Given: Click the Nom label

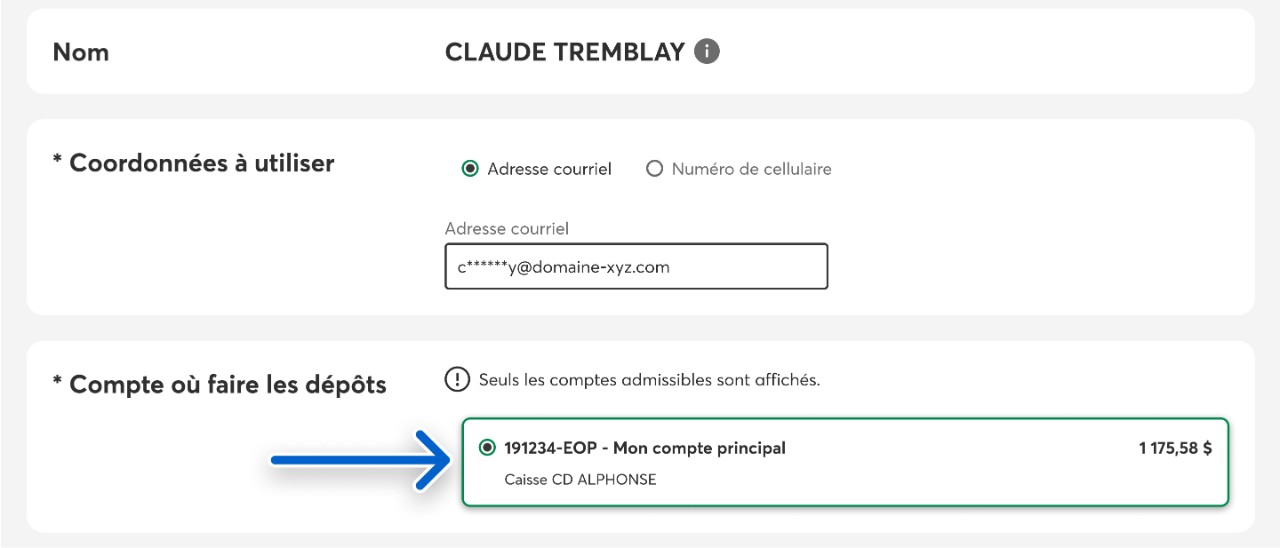Looking at the screenshot, I should [81, 52].
